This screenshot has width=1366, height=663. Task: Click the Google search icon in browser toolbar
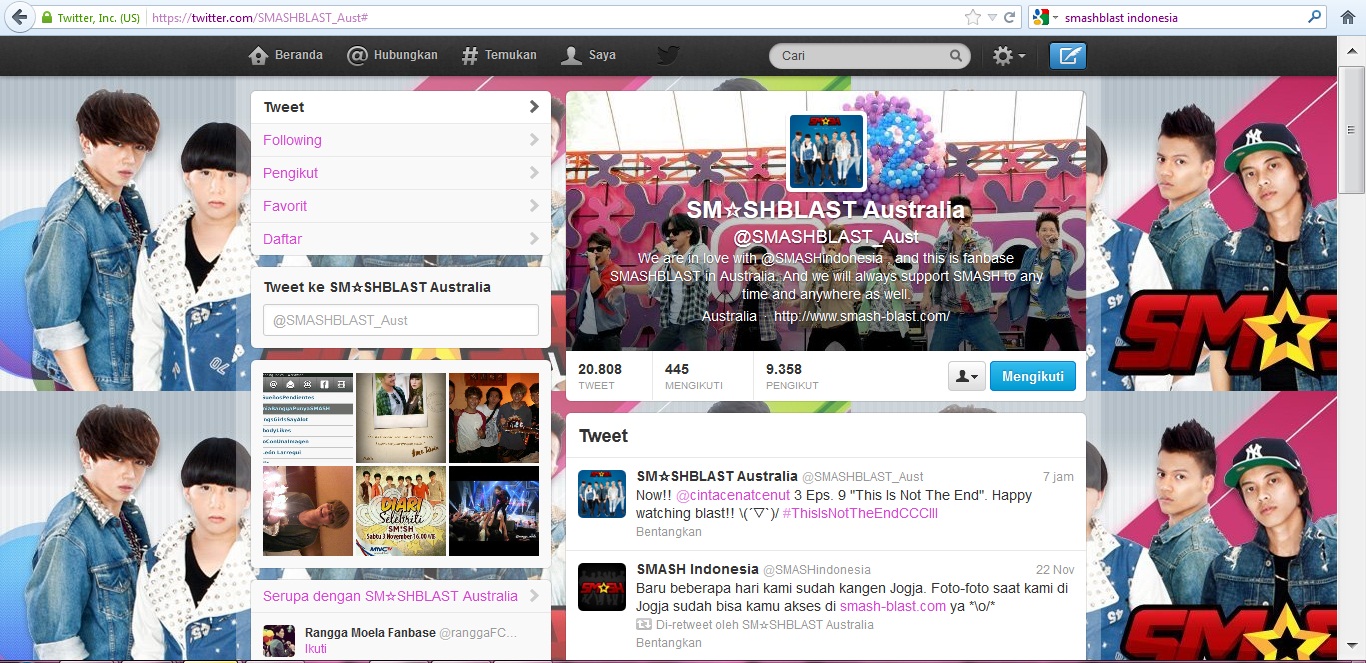point(1043,17)
